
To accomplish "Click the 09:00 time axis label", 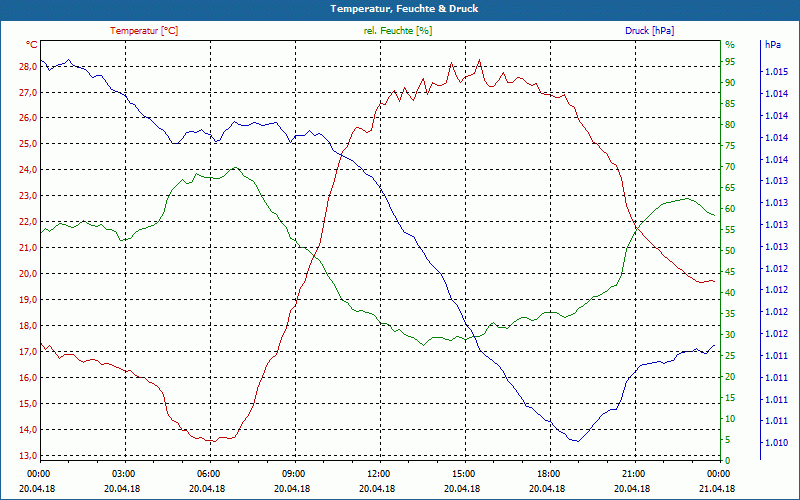I will pyautogui.click(x=293, y=474).
